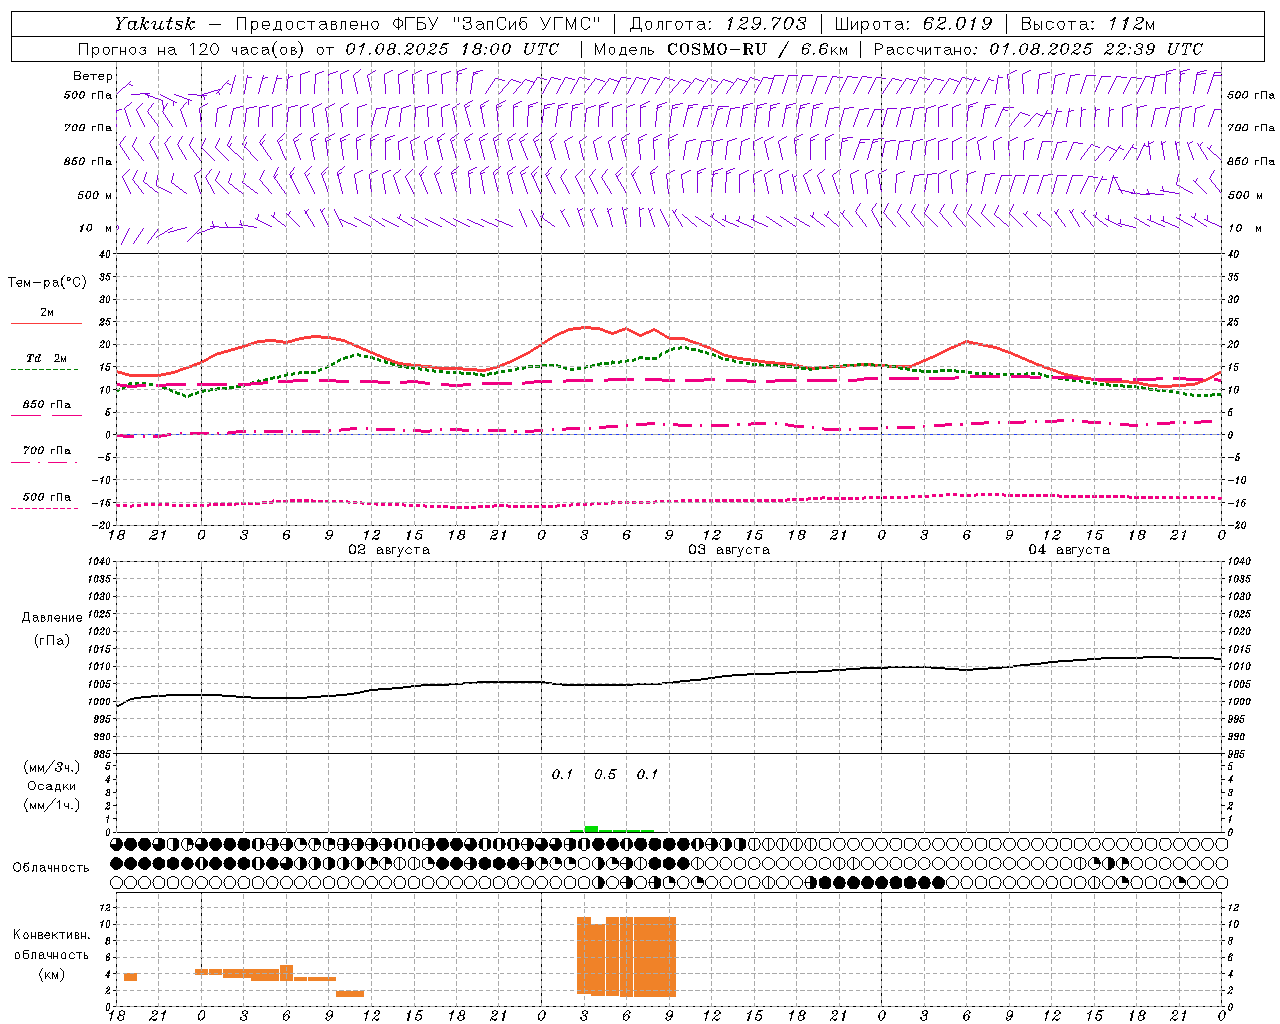Click the 700 гПа dash-dot temperature legend line
1280x1024 pixels.
44,462
